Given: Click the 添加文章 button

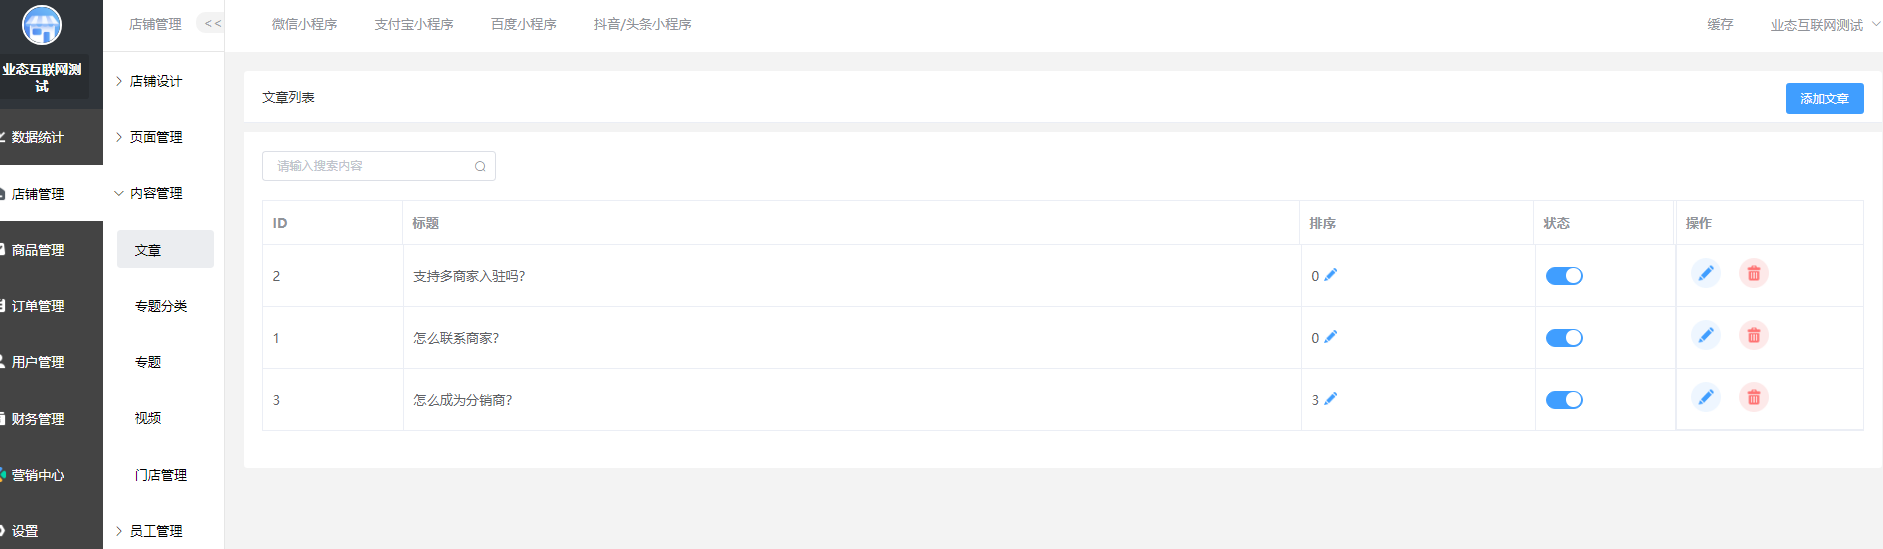Looking at the screenshot, I should pyautogui.click(x=1824, y=98).
